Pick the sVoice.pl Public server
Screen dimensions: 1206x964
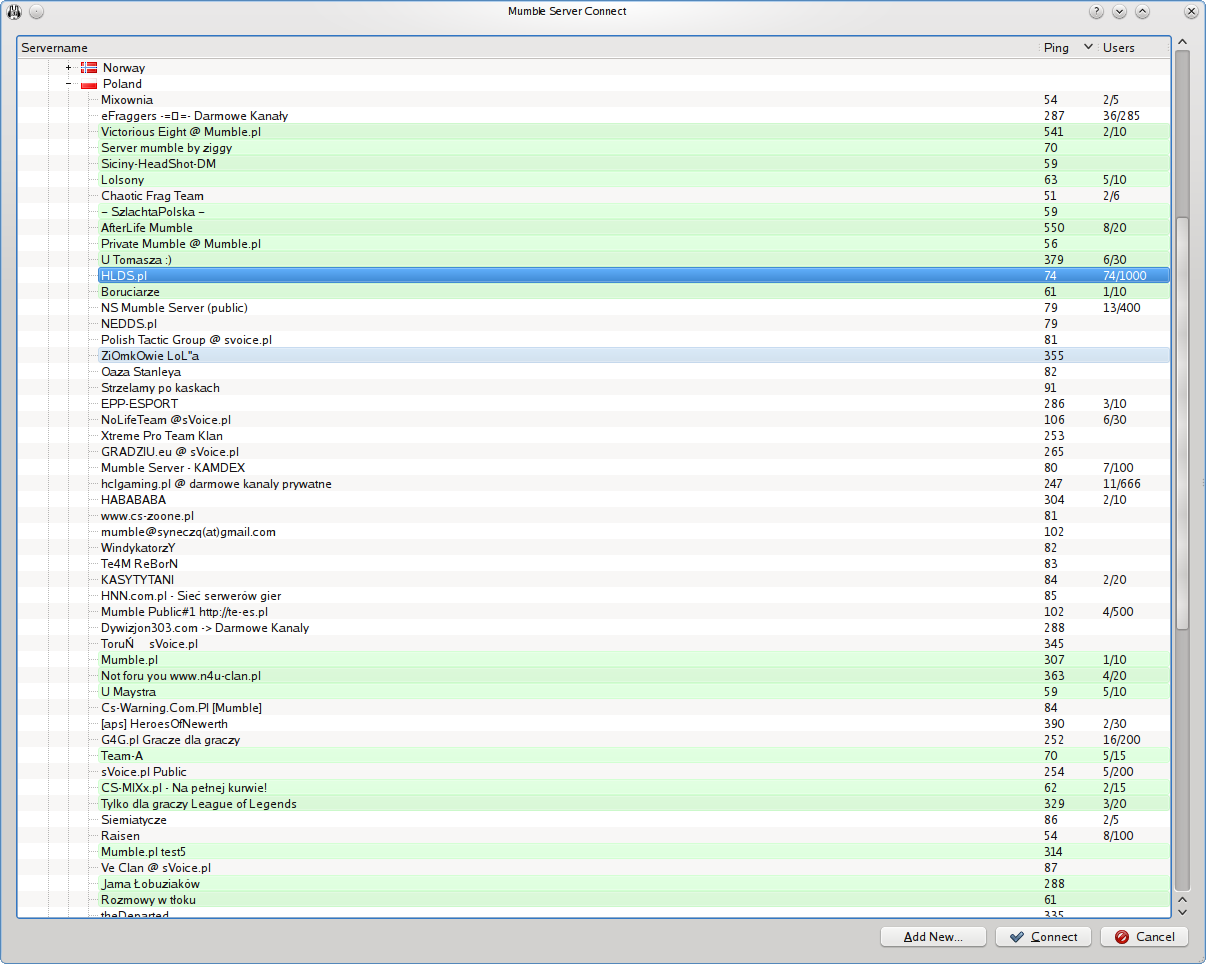[x=144, y=772]
